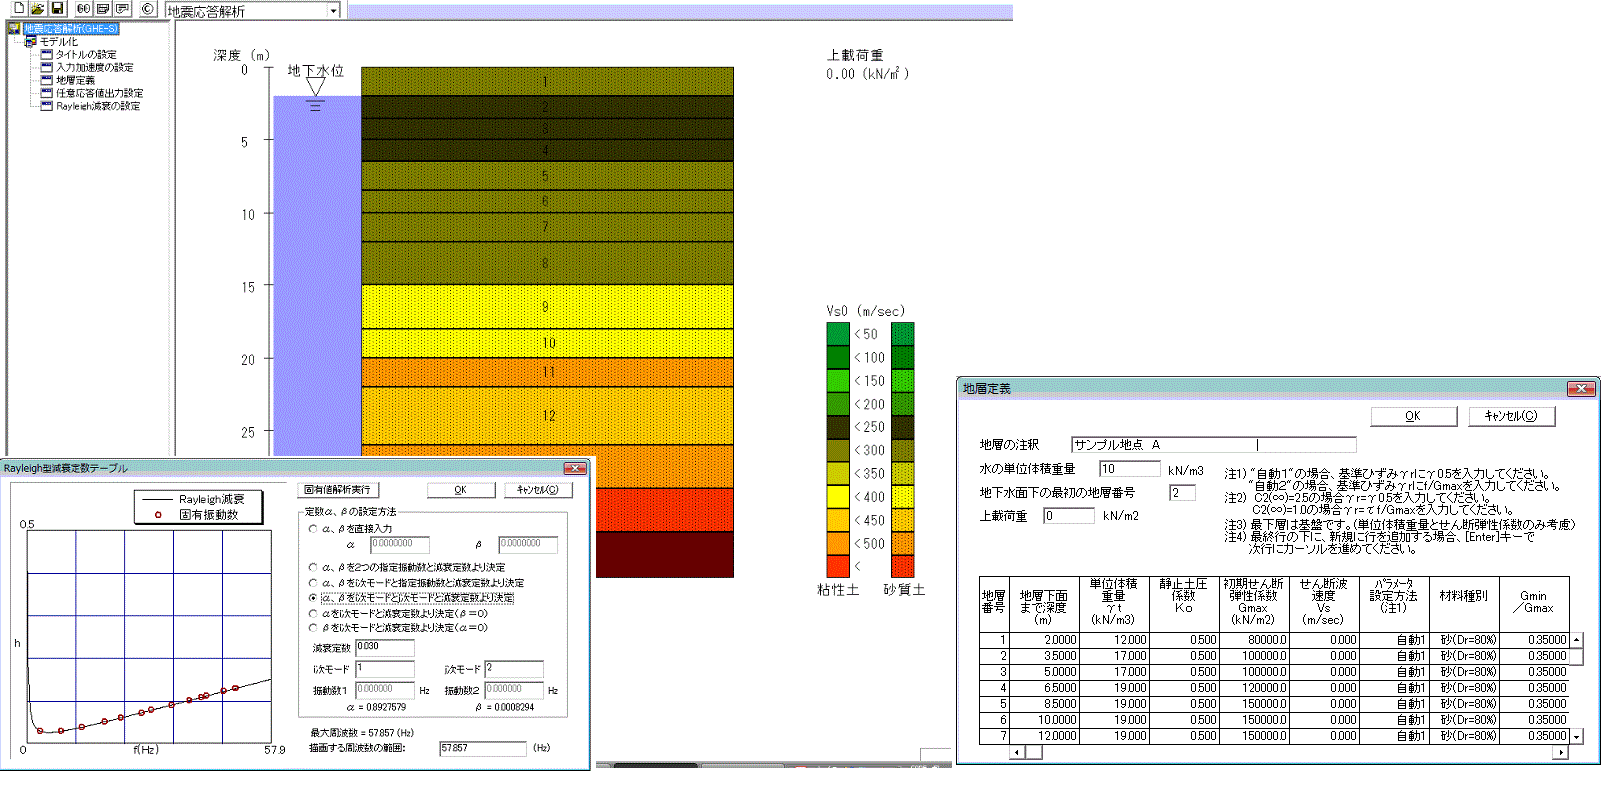
Task: Open the 地震応答解析 dropdown in toolbar
Action: click(x=333, y=11)
